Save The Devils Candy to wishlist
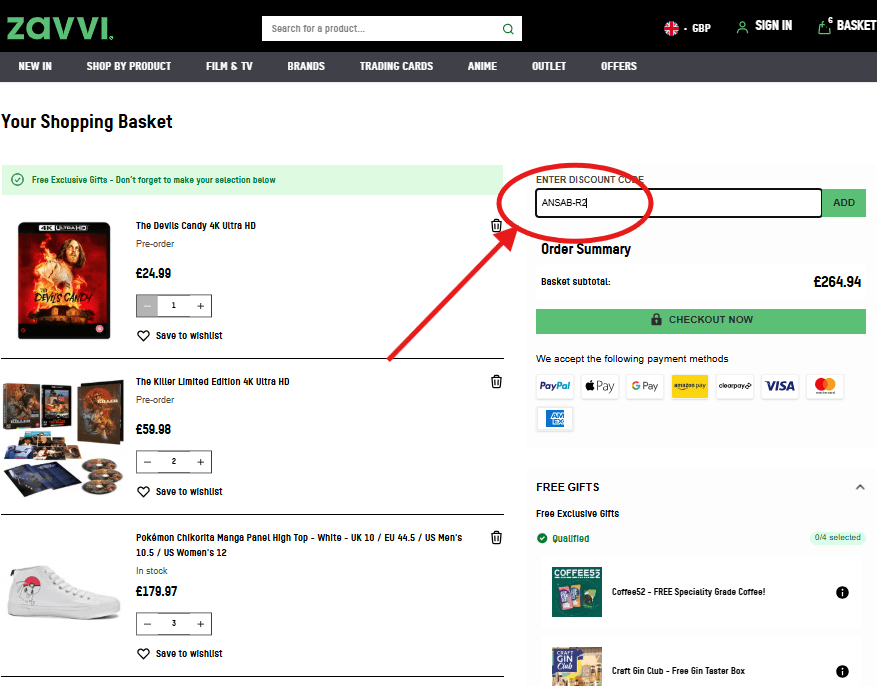 click(178, 335)
